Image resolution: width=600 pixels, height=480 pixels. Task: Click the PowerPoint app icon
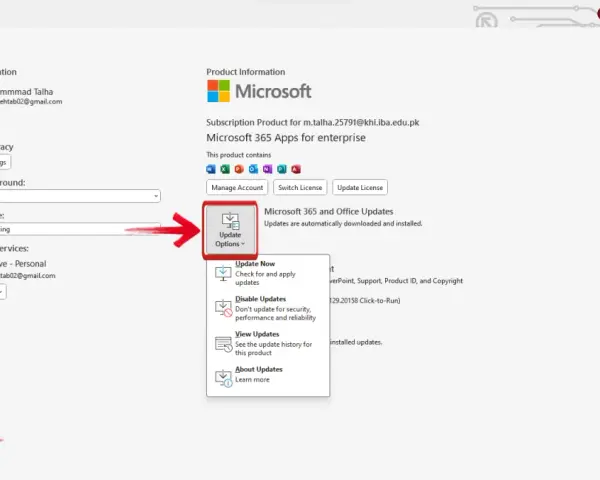tap(239, 169)
